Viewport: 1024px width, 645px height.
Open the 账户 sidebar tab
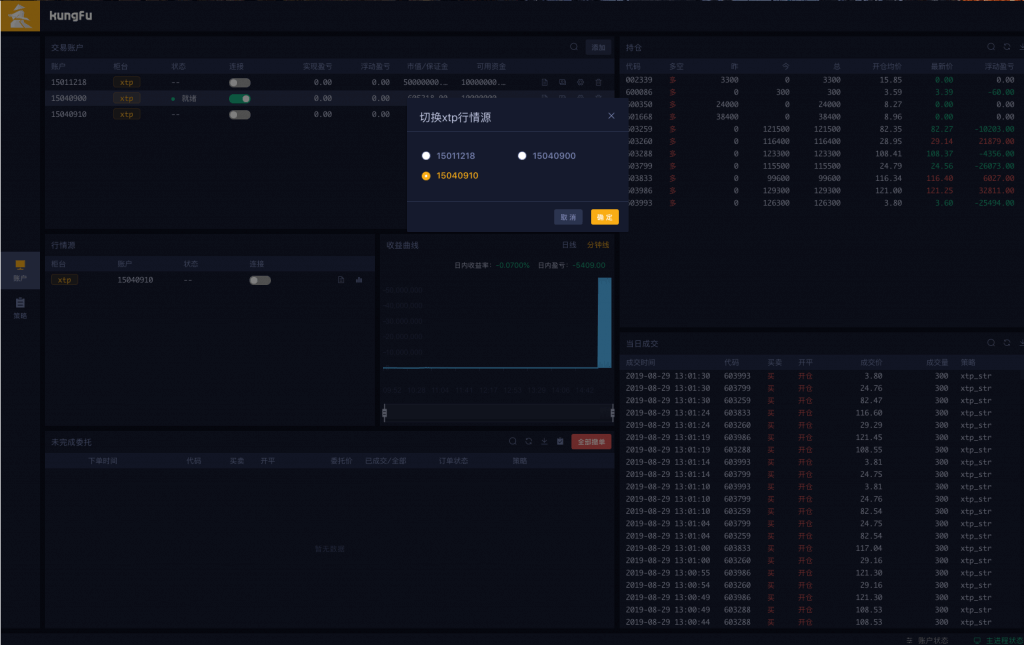[20, 270]
